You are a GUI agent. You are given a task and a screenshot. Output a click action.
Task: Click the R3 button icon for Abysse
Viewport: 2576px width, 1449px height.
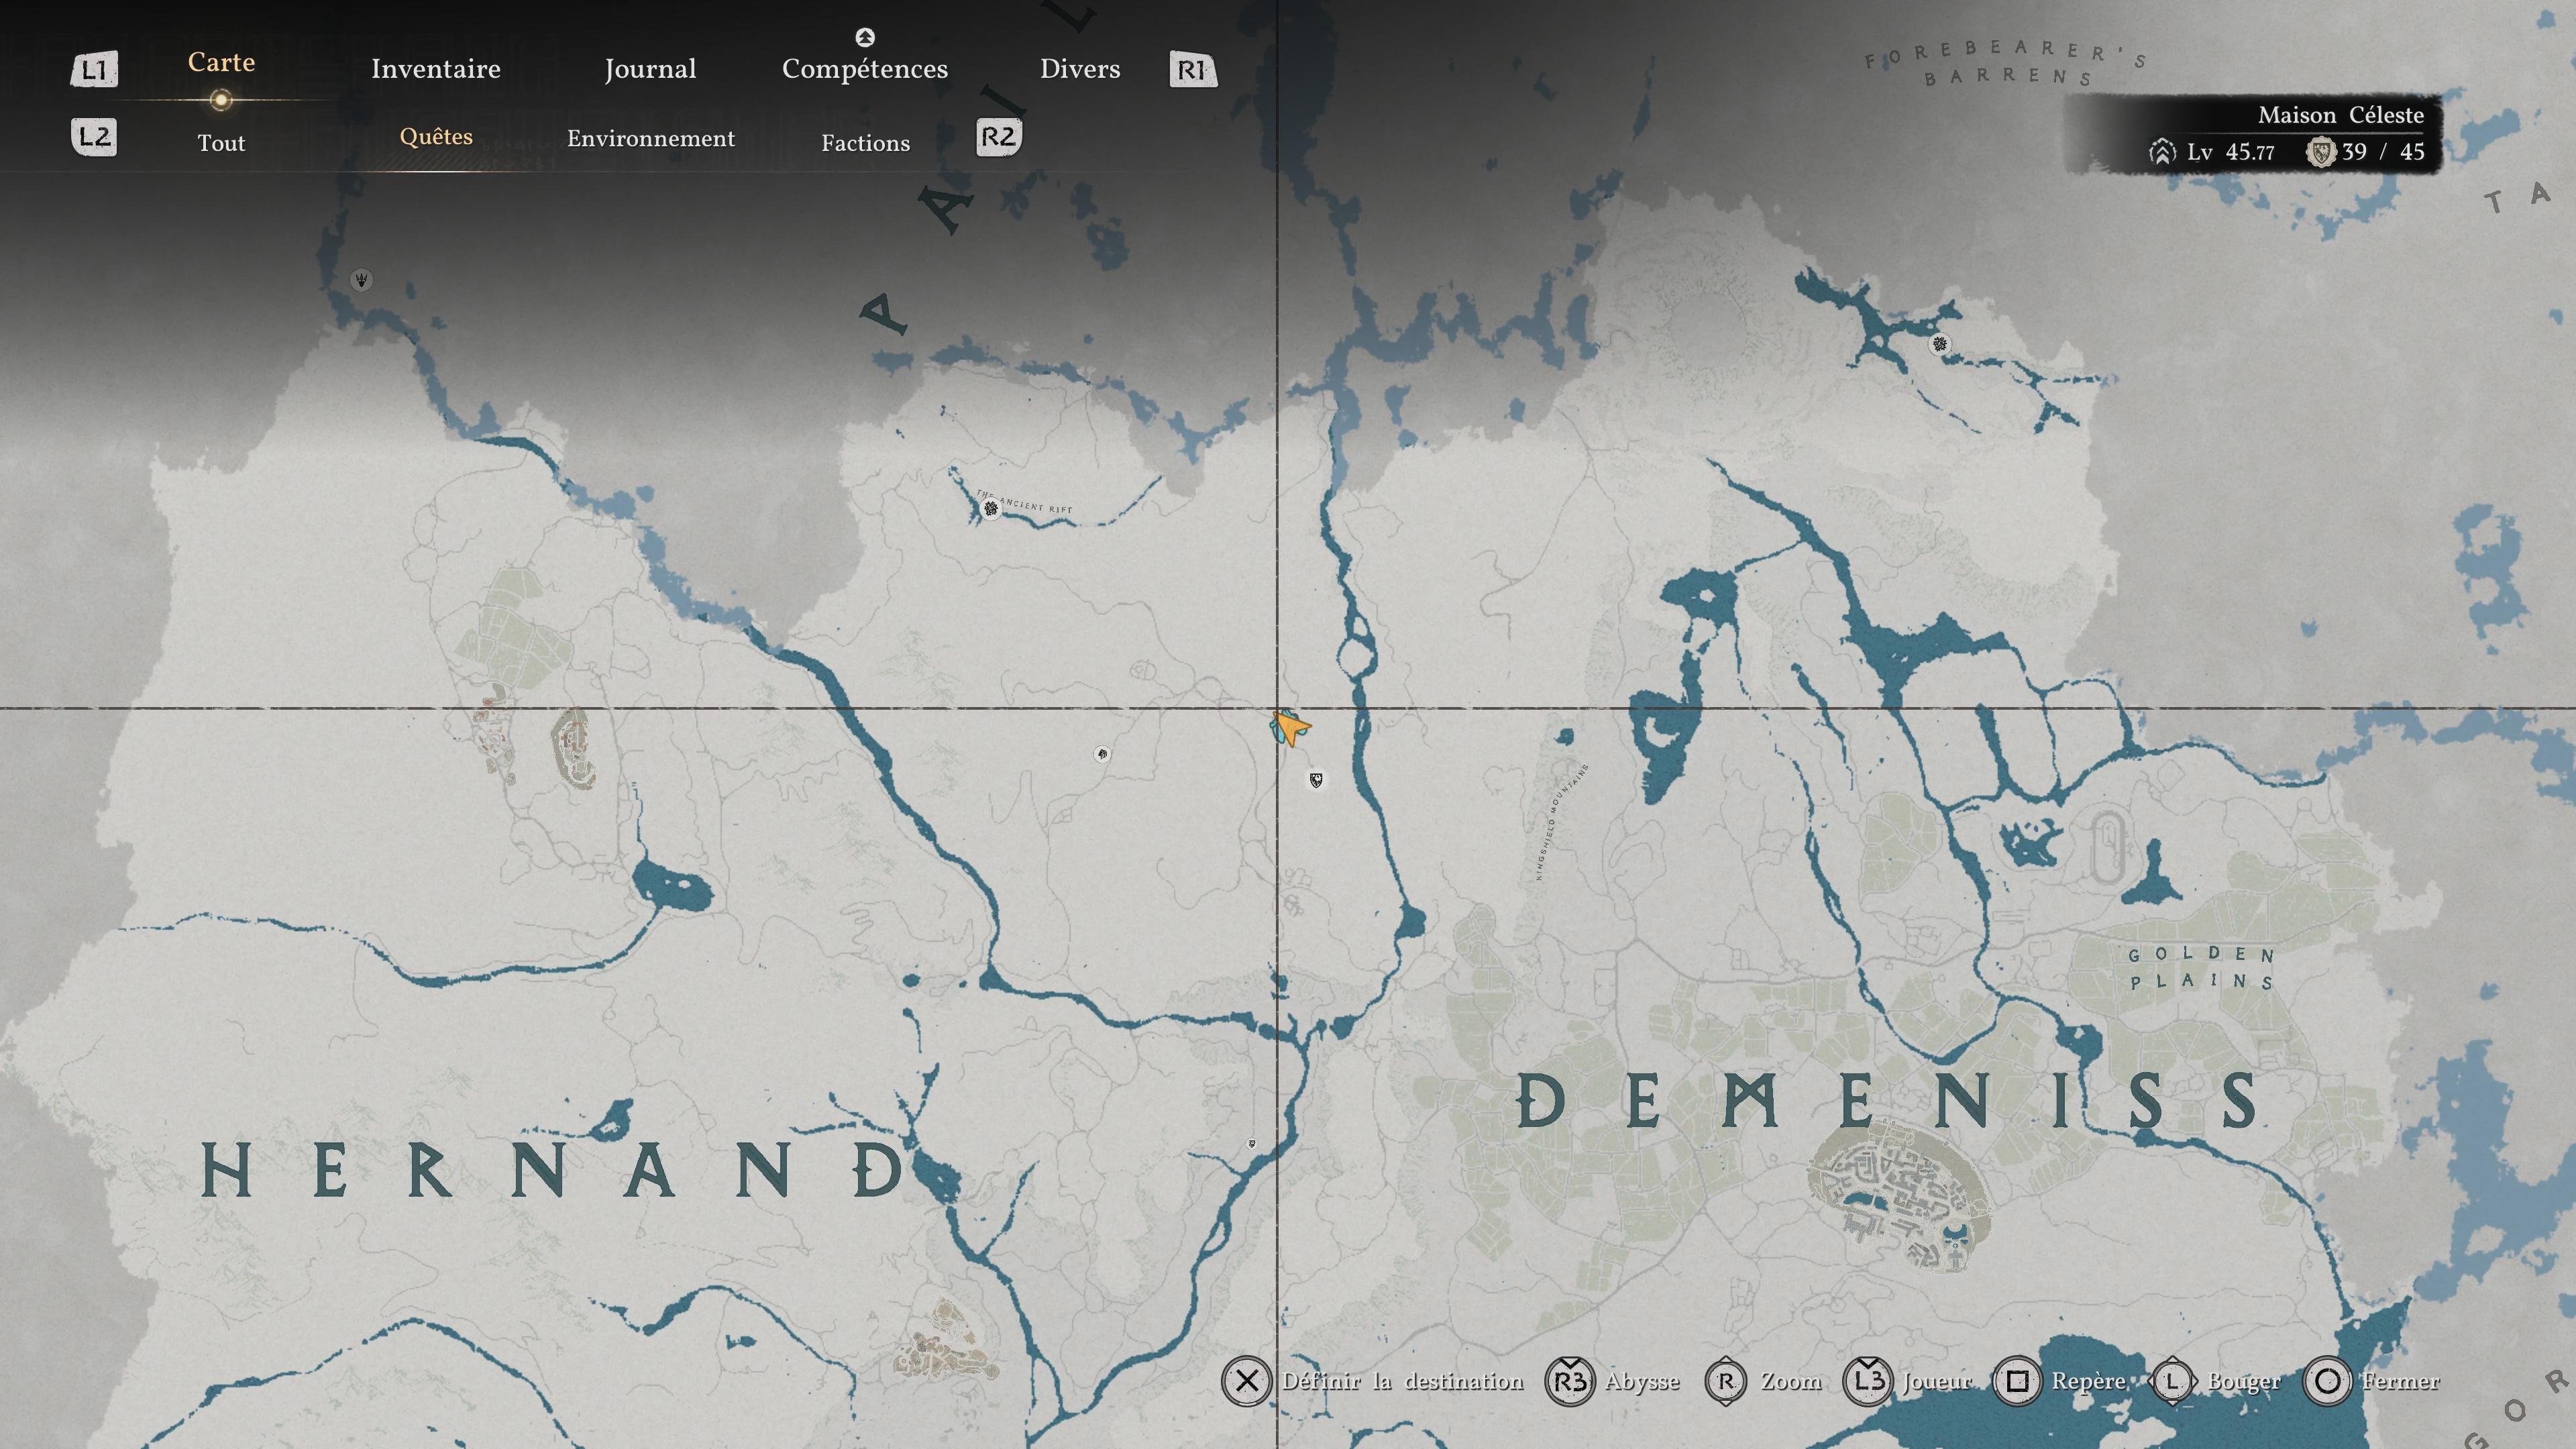click(x=1570, y=1381)
